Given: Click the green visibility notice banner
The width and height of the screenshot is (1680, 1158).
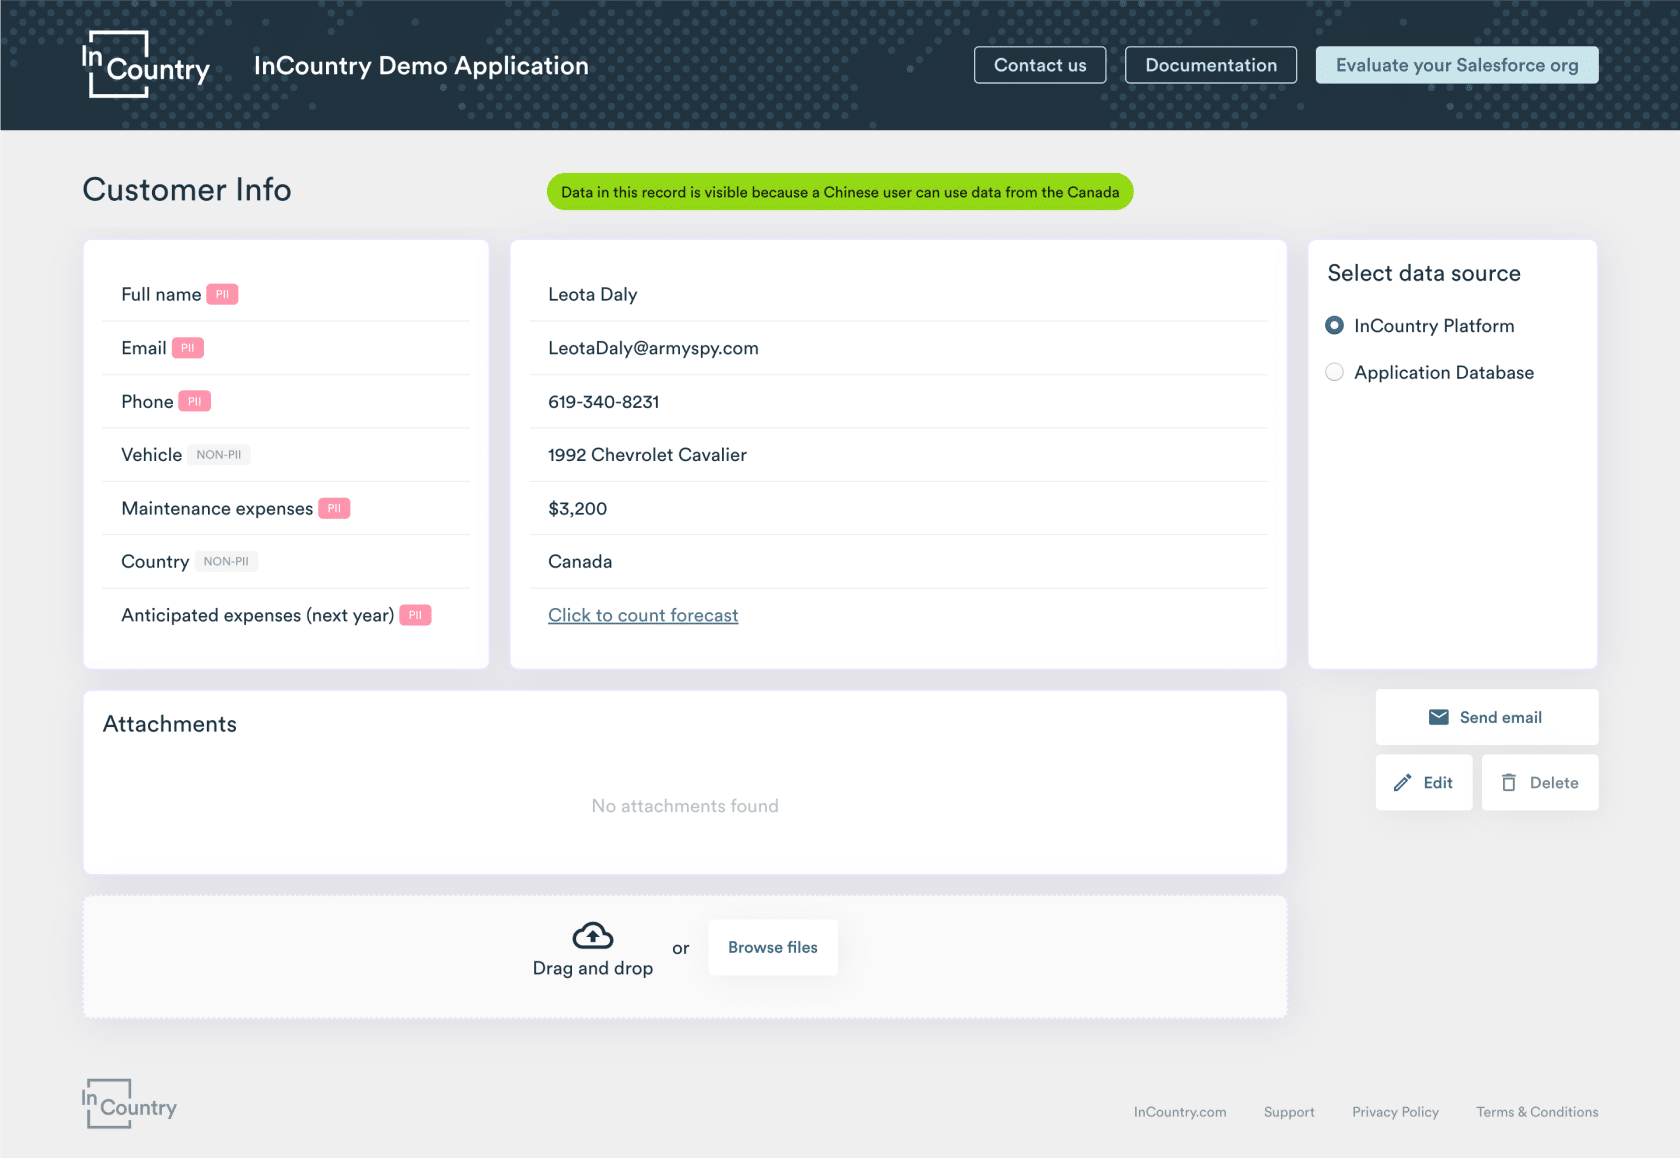Looking at the screenshot, I should 840,191.
